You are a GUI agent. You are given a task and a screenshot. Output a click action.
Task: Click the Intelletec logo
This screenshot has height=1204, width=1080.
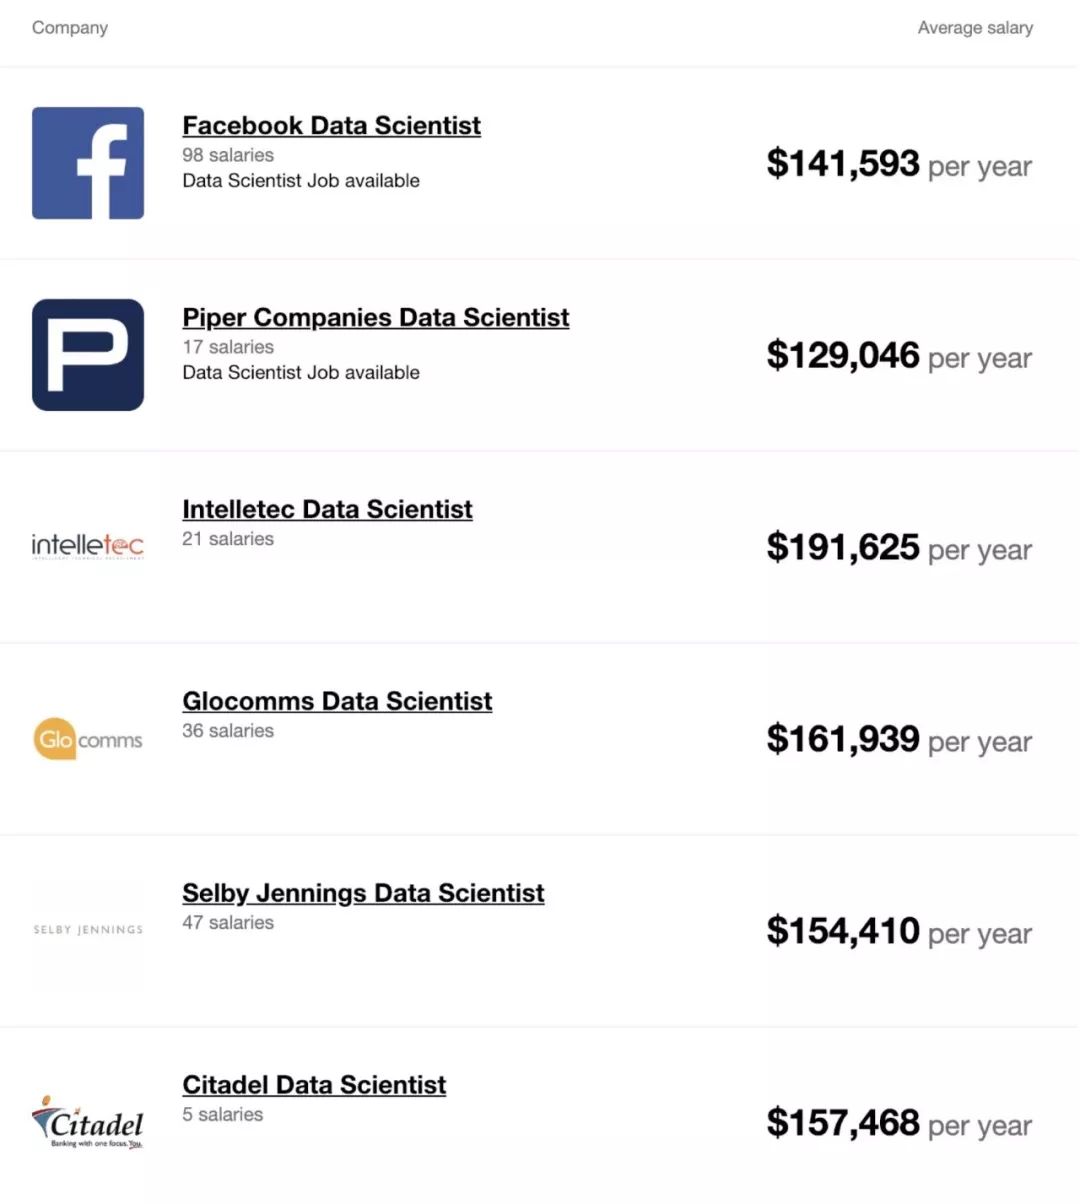pos(88,545)
